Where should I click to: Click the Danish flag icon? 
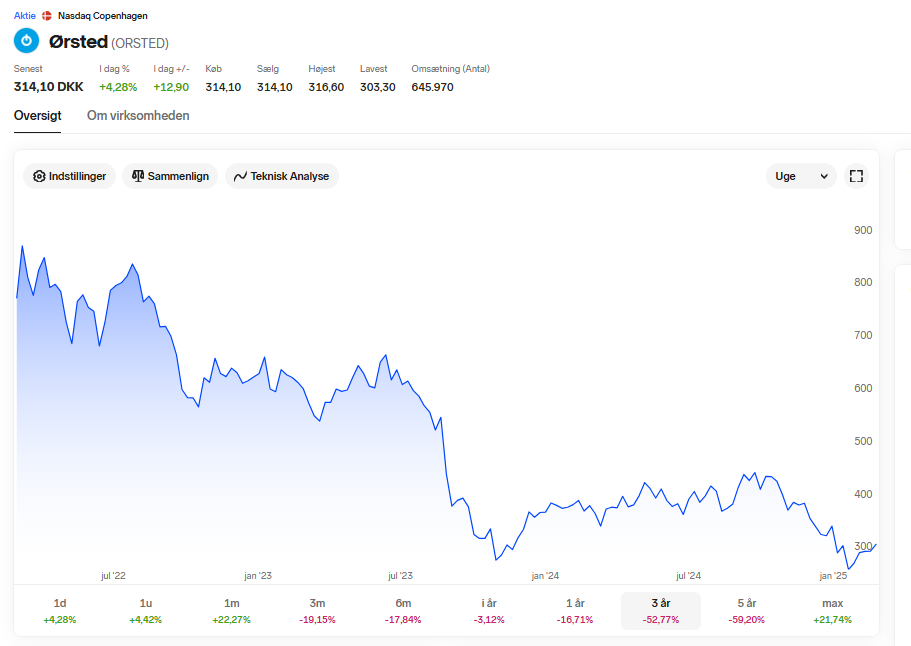tap(47, 16)
